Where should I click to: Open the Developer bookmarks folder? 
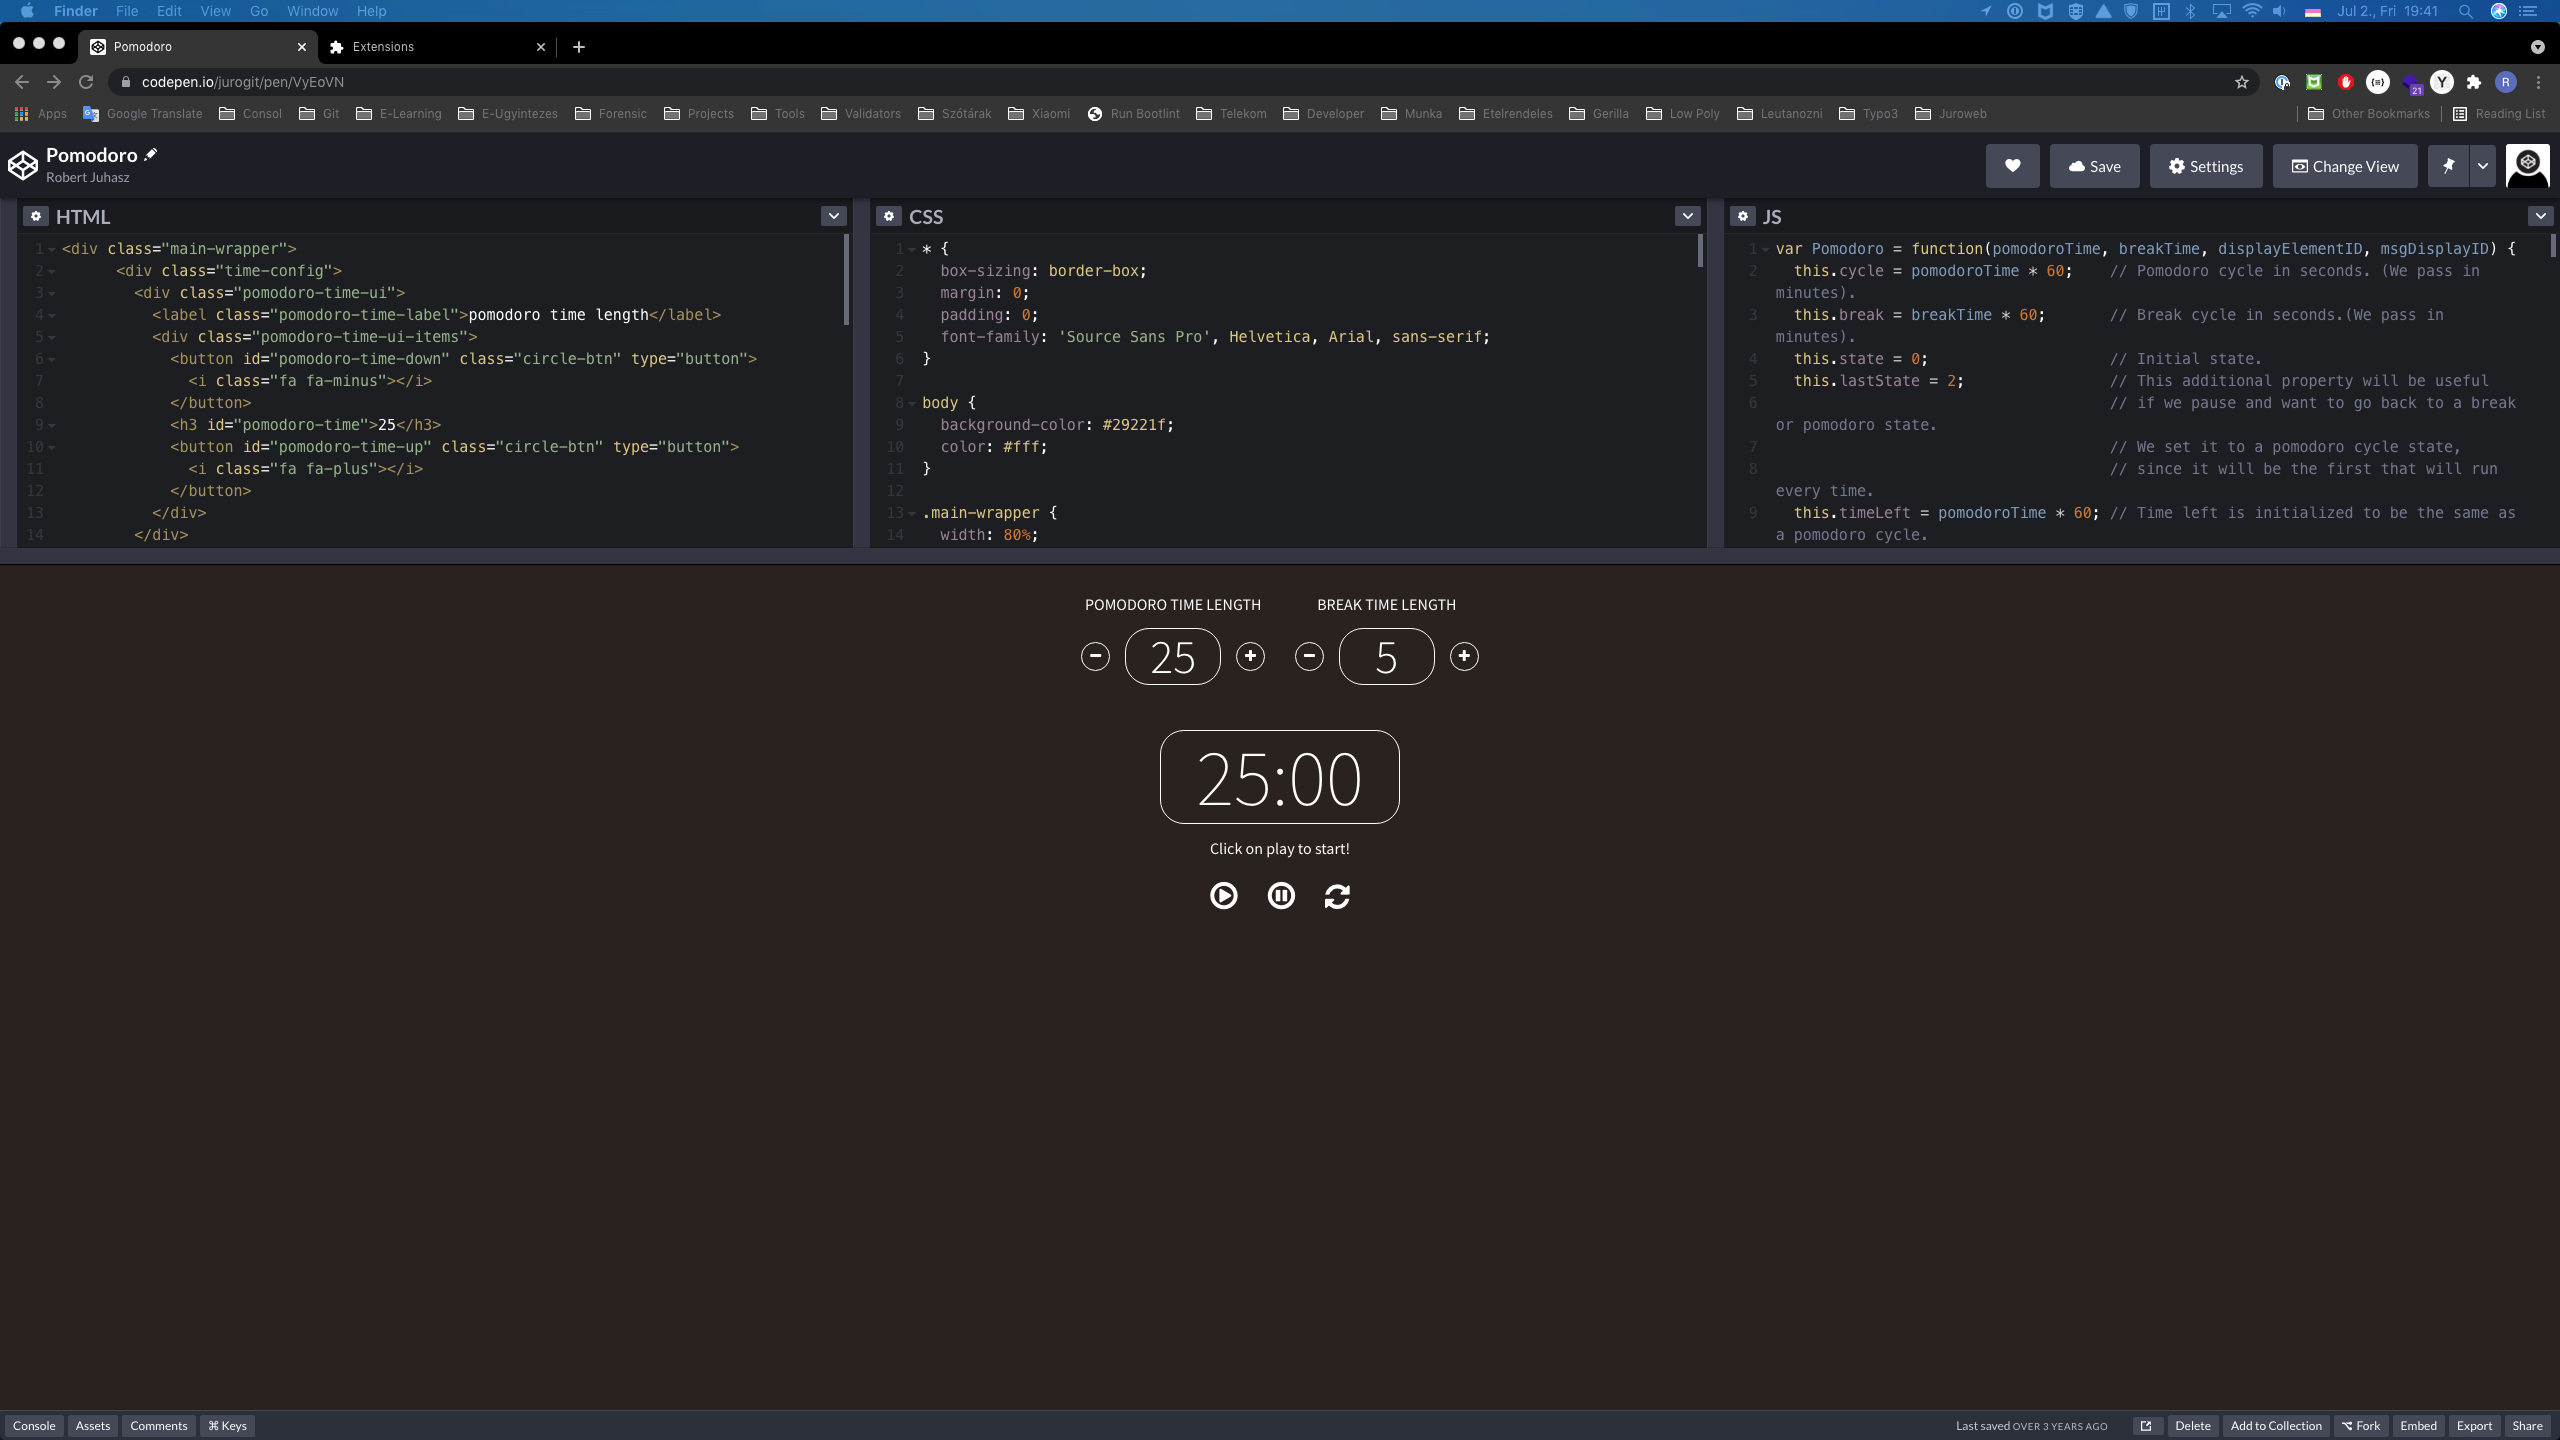pyautogui.click(x=1323, y=114)
